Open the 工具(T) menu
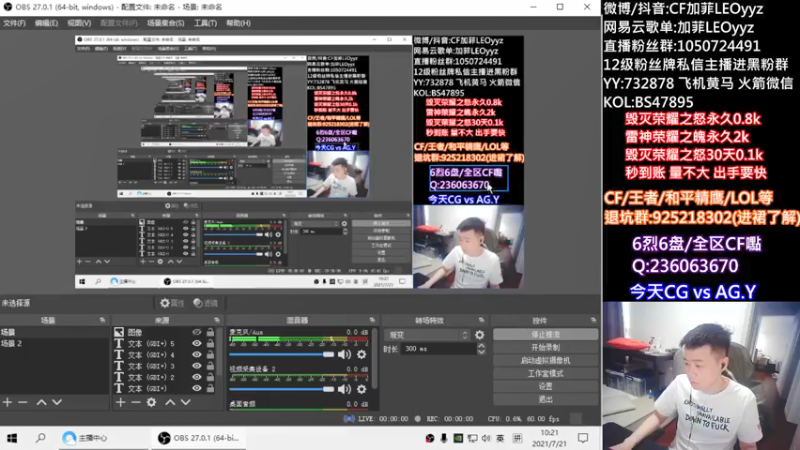Viewport: 800px width, 450px height. (x=205, y=23)
